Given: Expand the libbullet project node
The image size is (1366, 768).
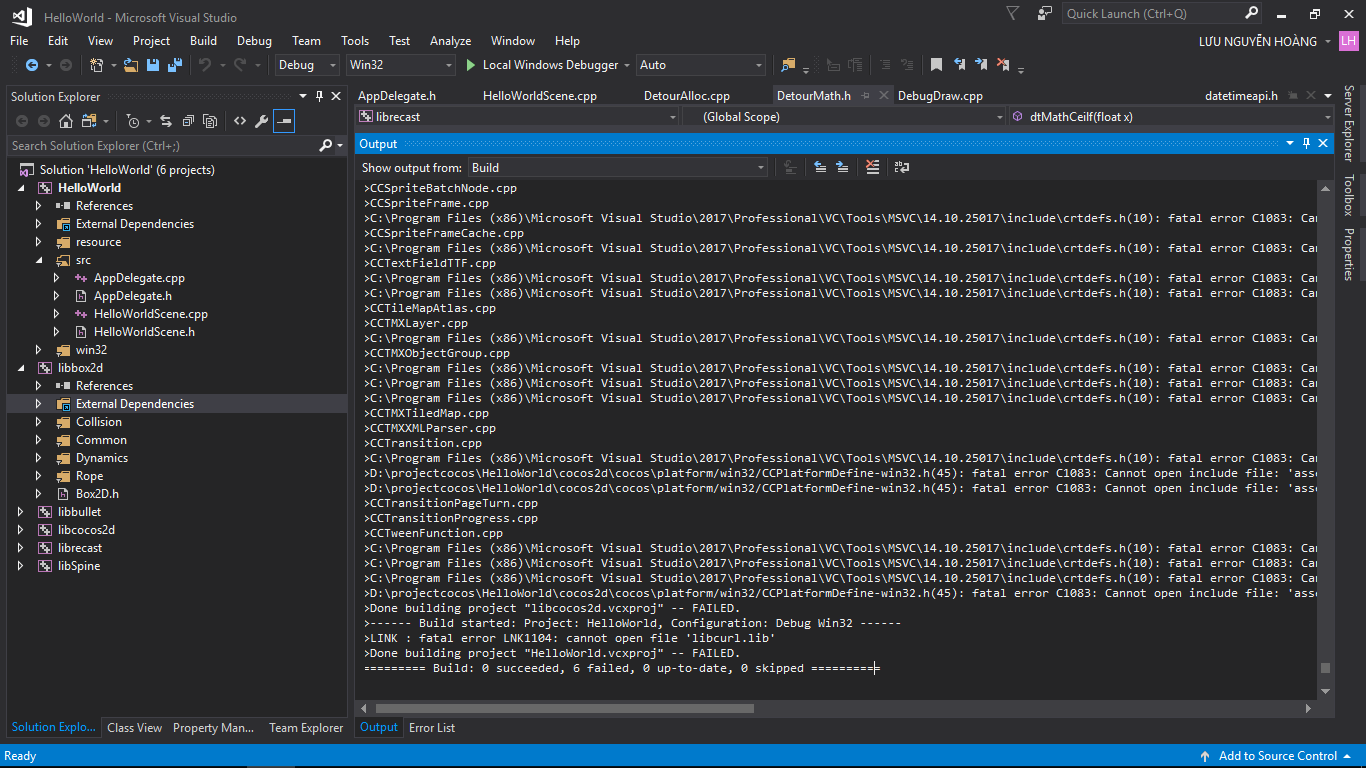Looking at the screenshot, I should (21, 512).
